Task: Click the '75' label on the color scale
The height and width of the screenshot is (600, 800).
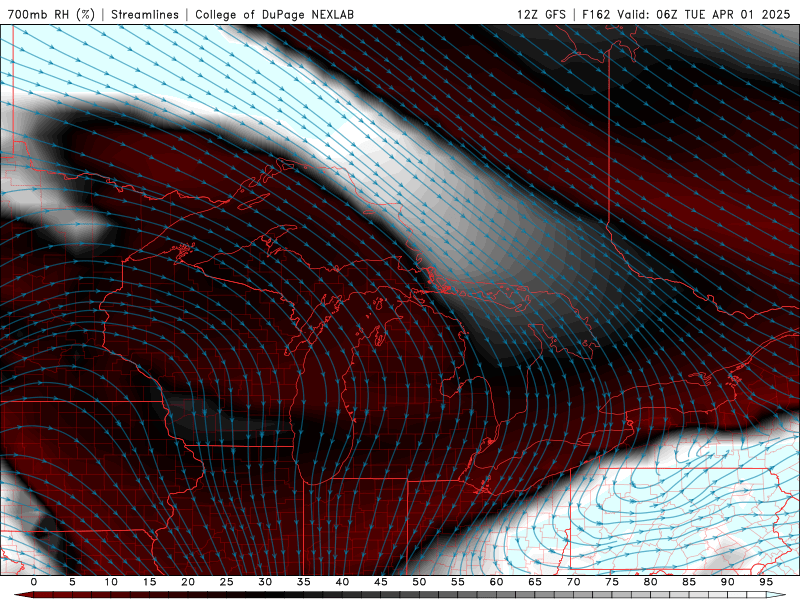Action: (x=612, y=582)
